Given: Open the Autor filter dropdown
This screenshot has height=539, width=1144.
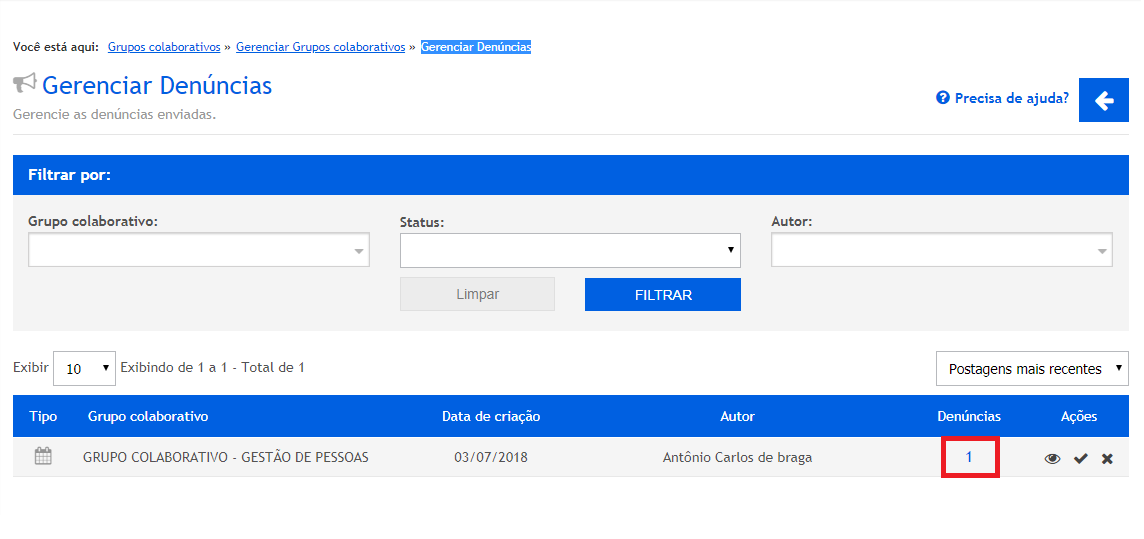Looking at the screenshot, I should 941,250.
